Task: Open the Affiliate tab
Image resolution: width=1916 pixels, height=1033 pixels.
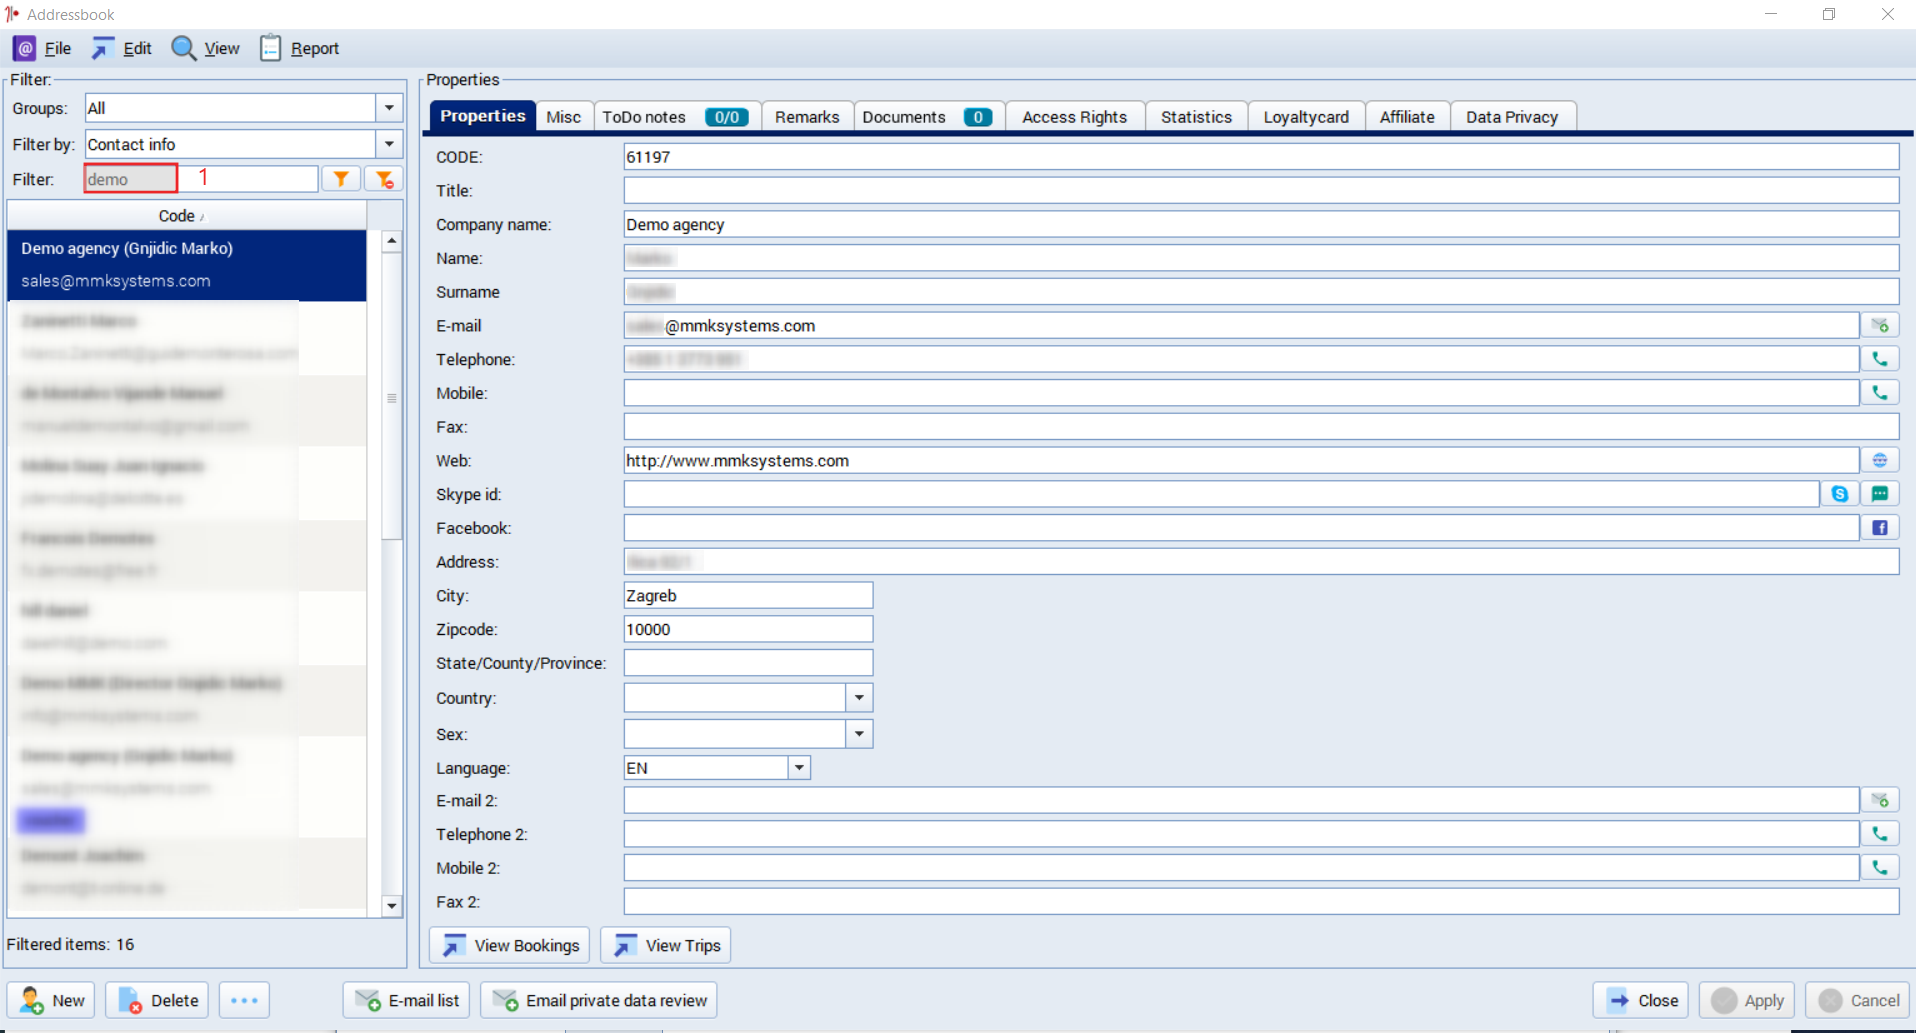Action: [x=1407, y=117]
